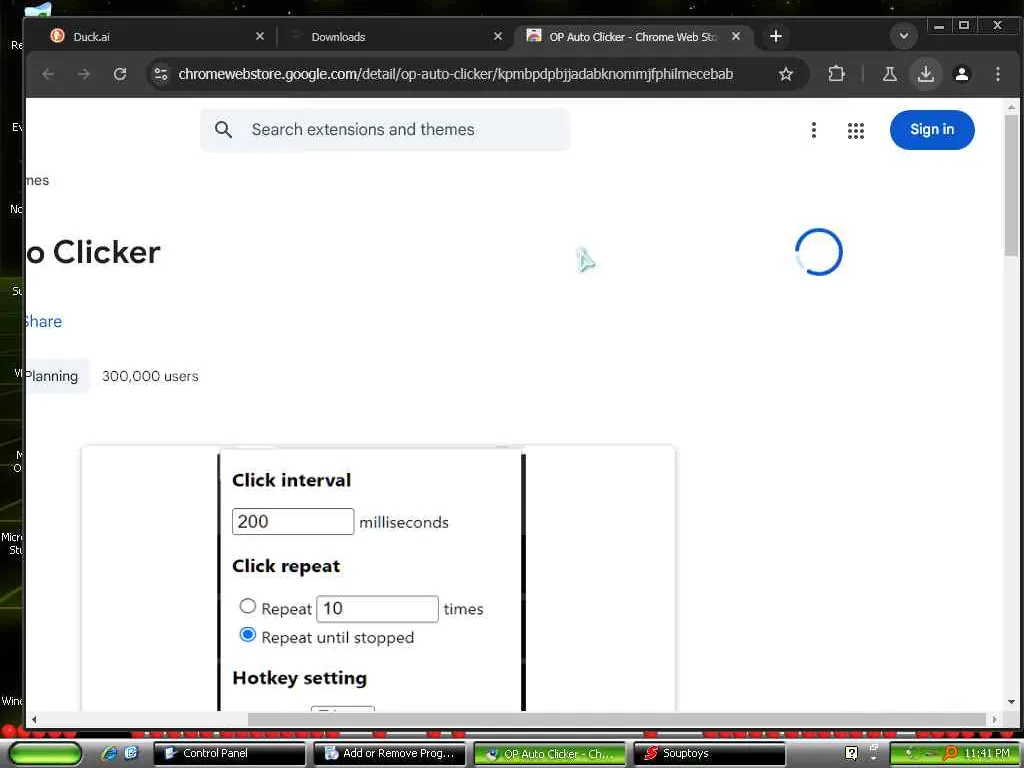
Task: Show downloads tray icon
Action: [925, 74]
